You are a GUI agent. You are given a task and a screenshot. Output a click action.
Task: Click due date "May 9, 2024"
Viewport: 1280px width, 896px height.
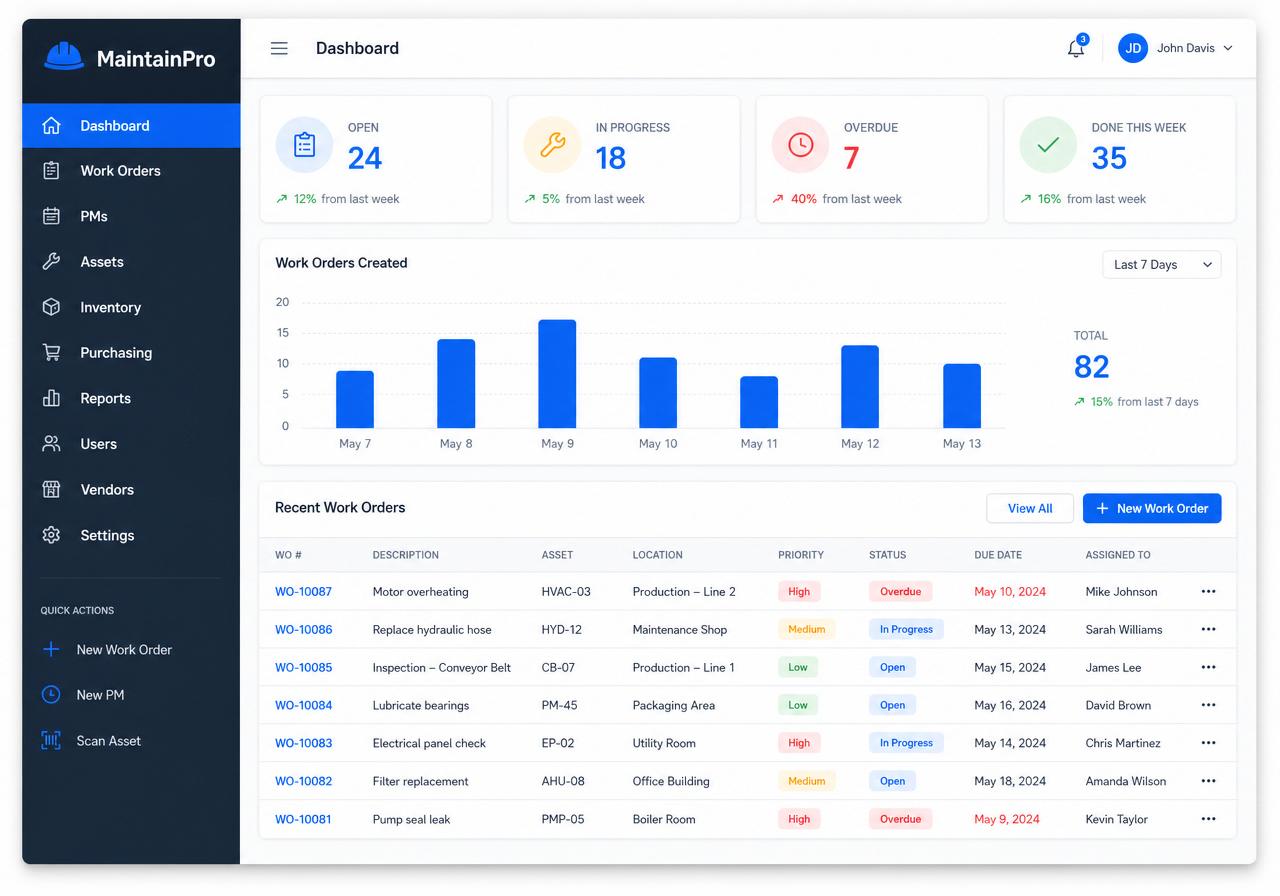point(1007,819)
